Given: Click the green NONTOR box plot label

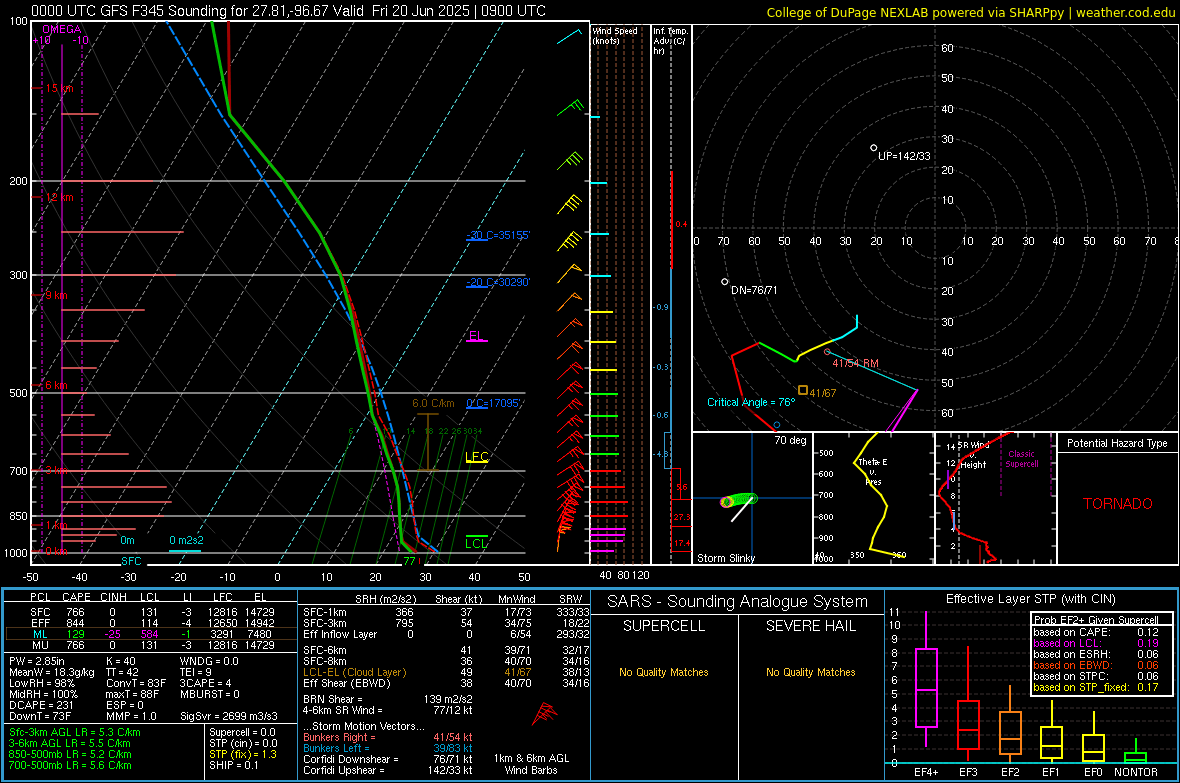Looking at the screenshot, I should pos(1136,772).
